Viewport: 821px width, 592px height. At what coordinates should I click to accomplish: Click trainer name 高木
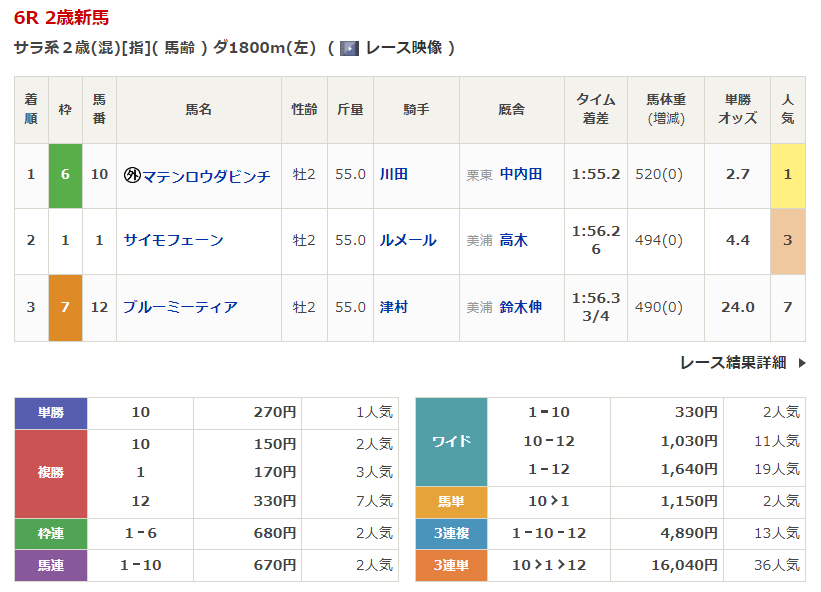click(x=513, y=240)
